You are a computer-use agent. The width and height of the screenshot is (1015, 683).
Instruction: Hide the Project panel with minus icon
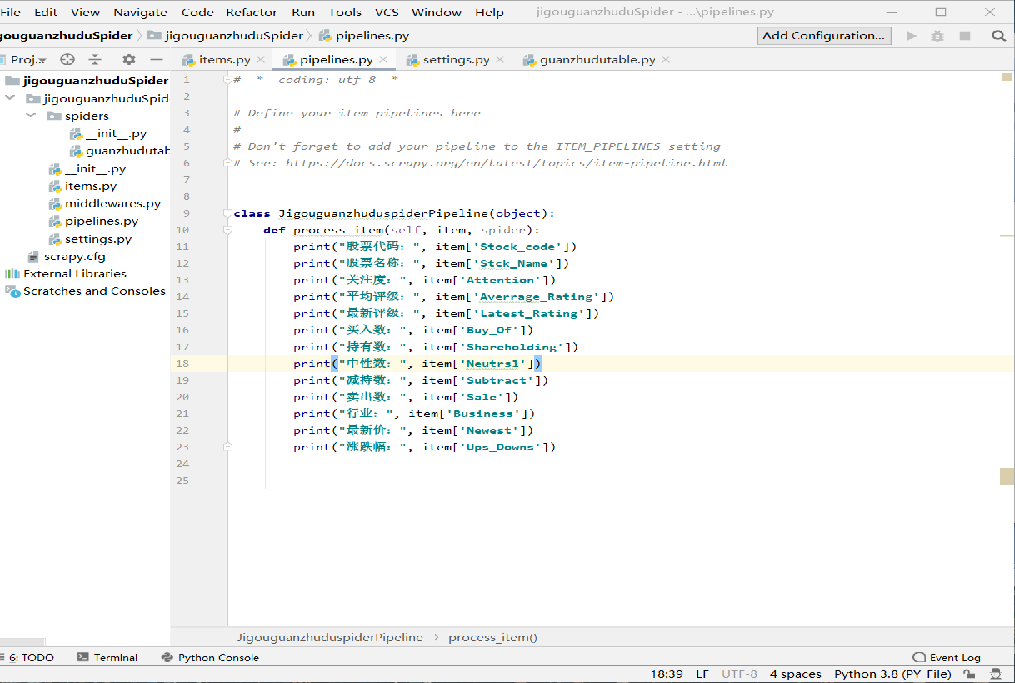(156, 60)
